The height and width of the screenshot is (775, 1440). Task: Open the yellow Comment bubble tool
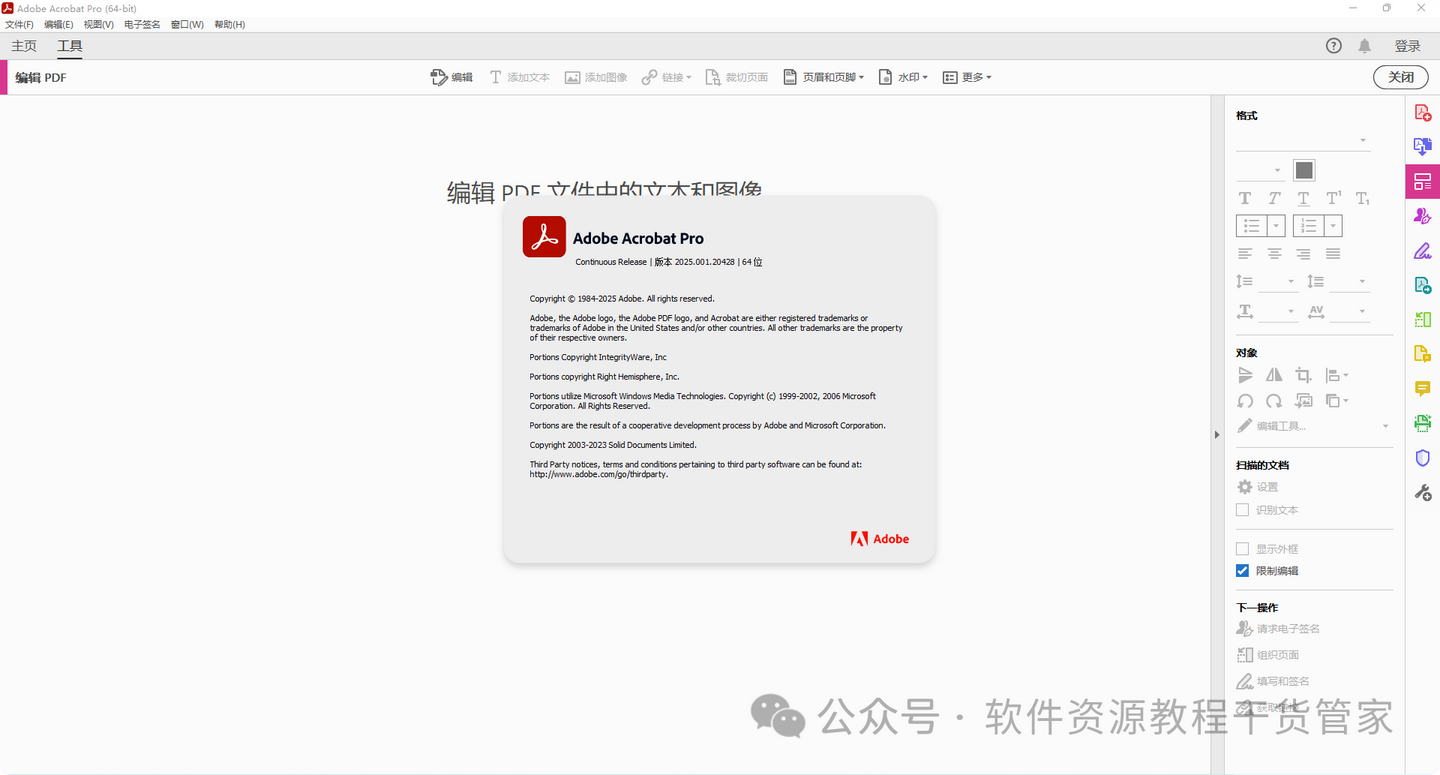pos(1422,388)
